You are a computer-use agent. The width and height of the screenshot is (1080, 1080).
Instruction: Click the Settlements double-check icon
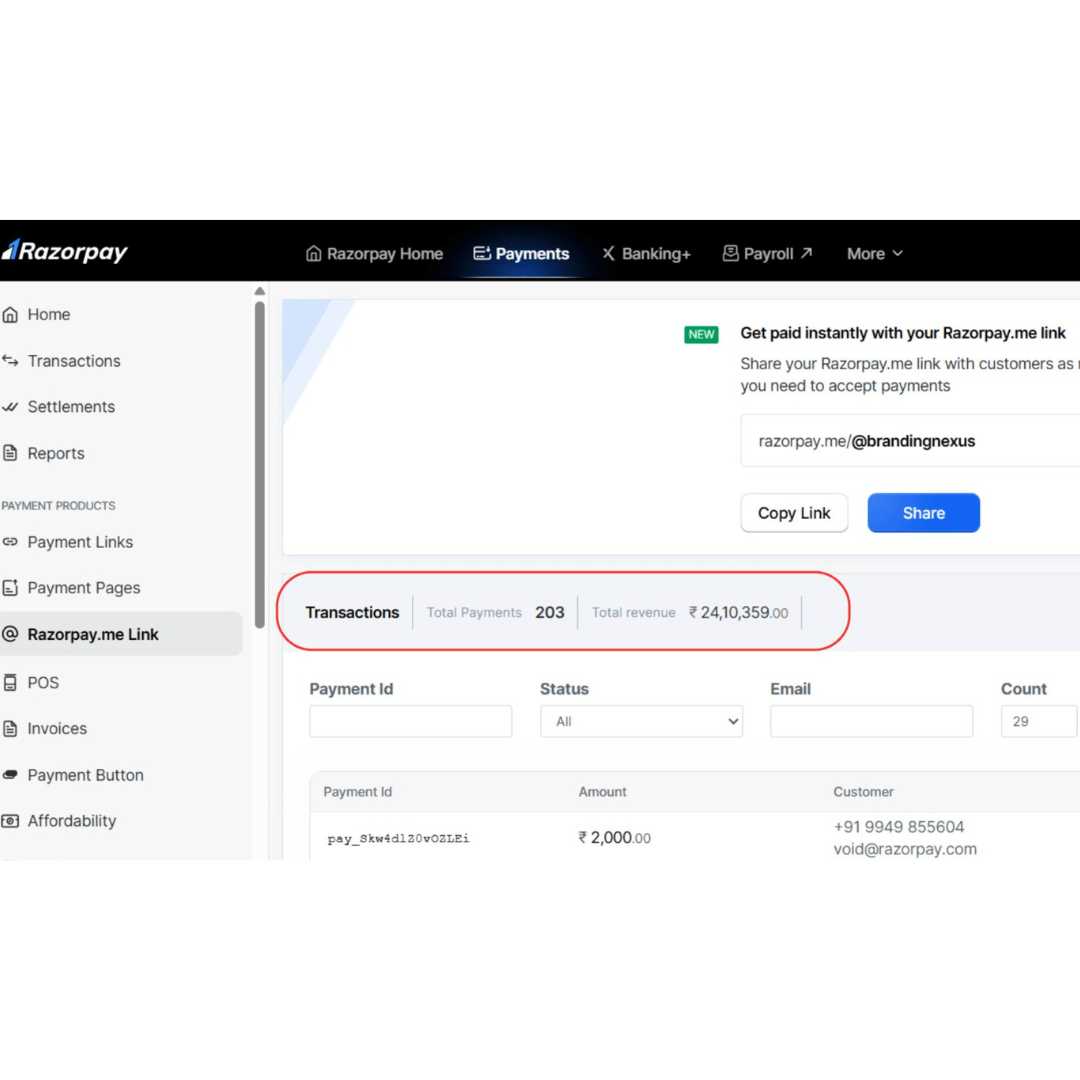point(10,407)
